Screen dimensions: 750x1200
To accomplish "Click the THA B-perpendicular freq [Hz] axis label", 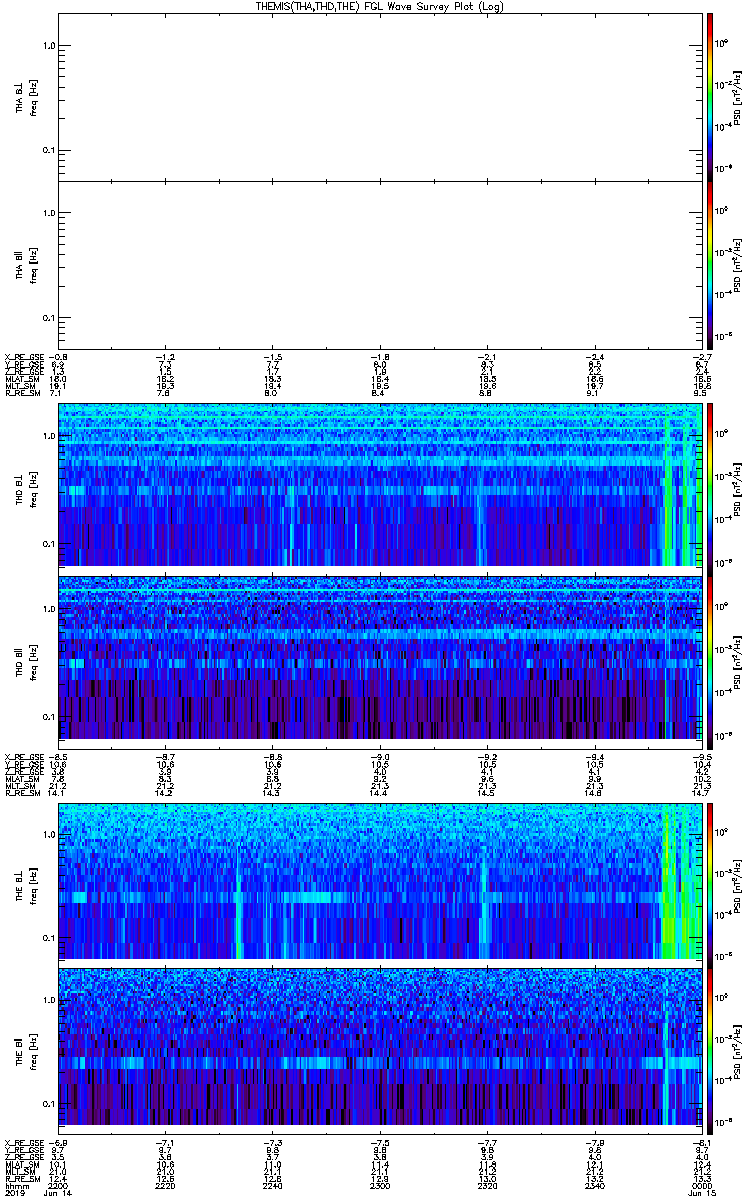I will coord(33,96).
